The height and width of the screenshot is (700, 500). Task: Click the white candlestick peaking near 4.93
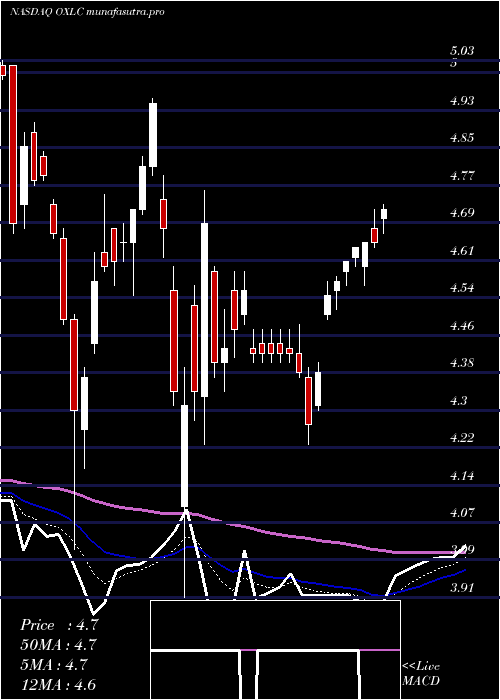click(x=153, y=135)
